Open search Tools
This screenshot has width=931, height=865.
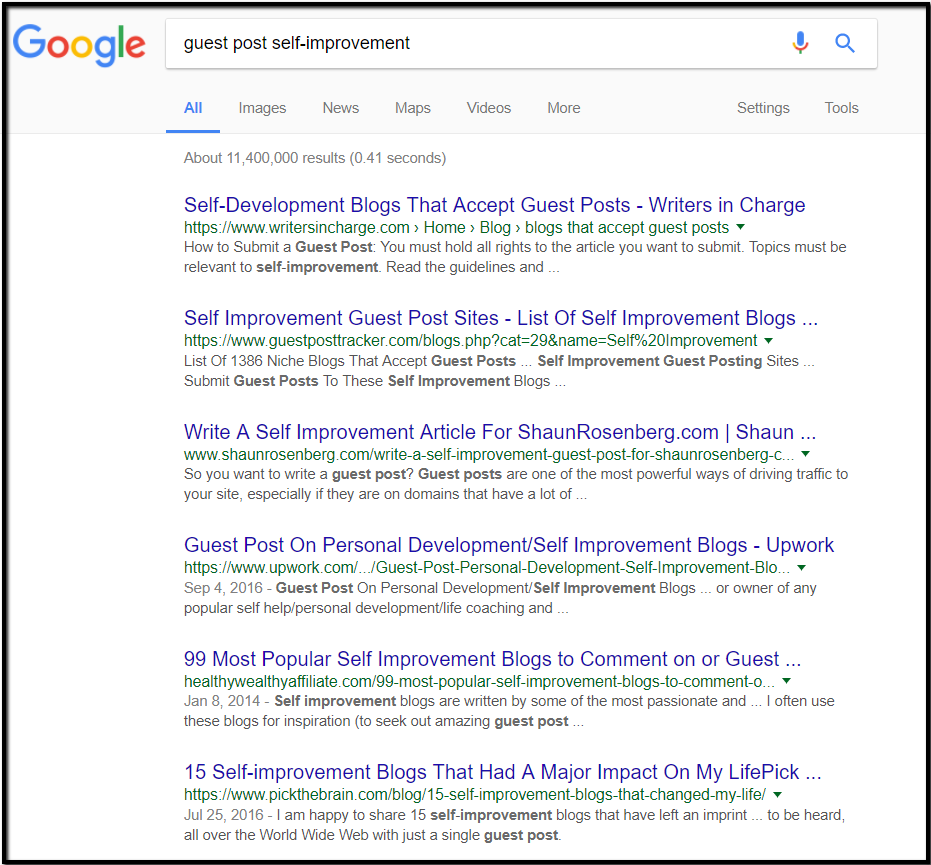coord(841,108)
